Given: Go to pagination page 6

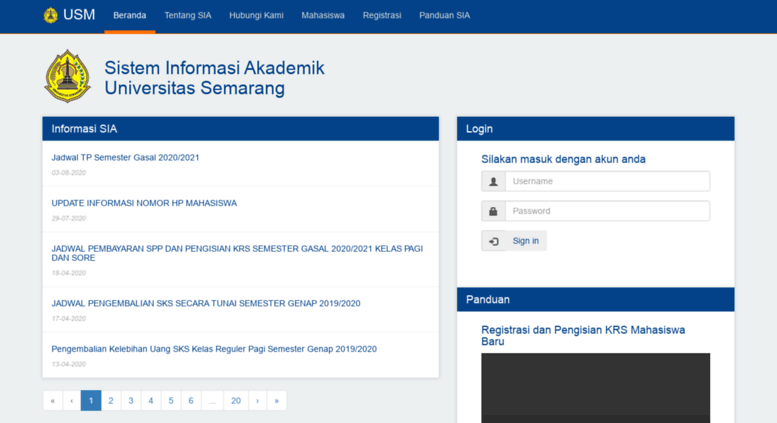Looking at the screenshot, I should tap(191, 401).
